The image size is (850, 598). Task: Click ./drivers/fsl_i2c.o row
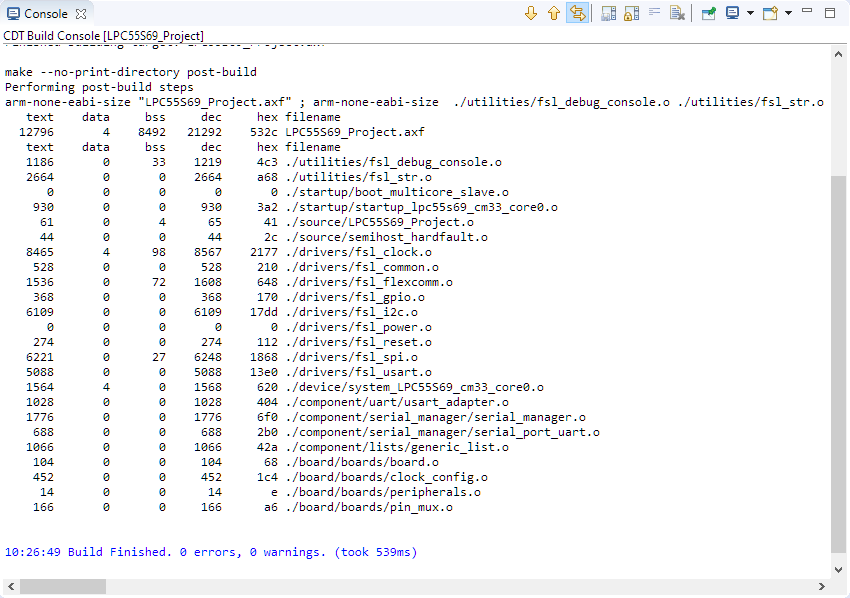coord(351,312)
